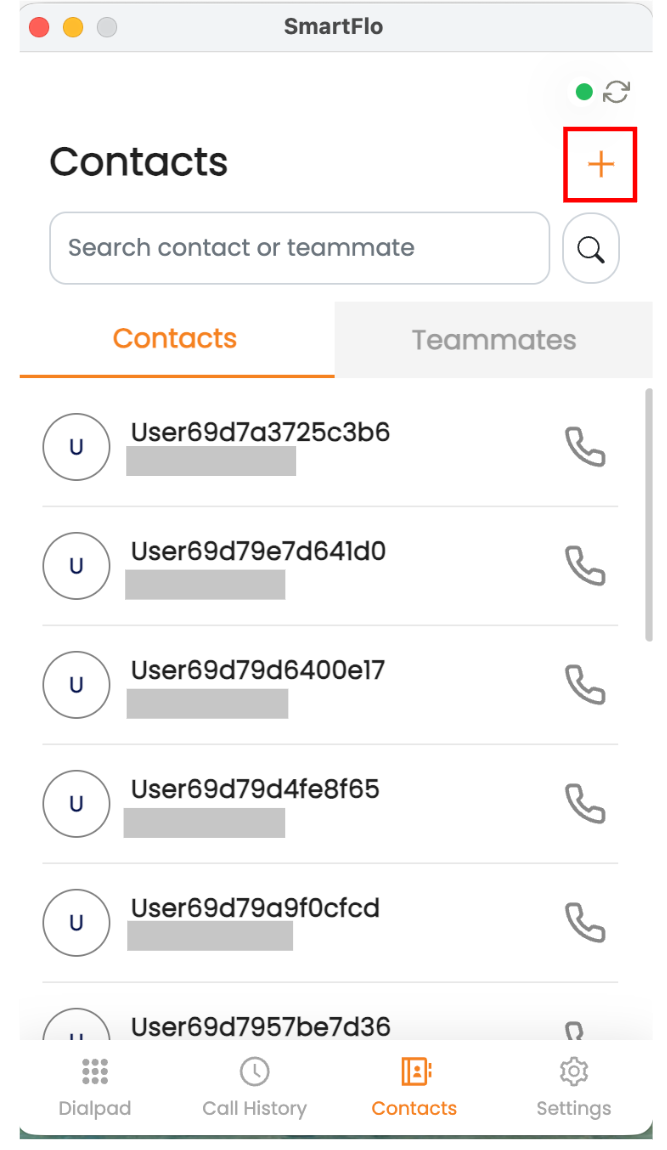Call contact User69d79e7d641d0

click(585, 565)
